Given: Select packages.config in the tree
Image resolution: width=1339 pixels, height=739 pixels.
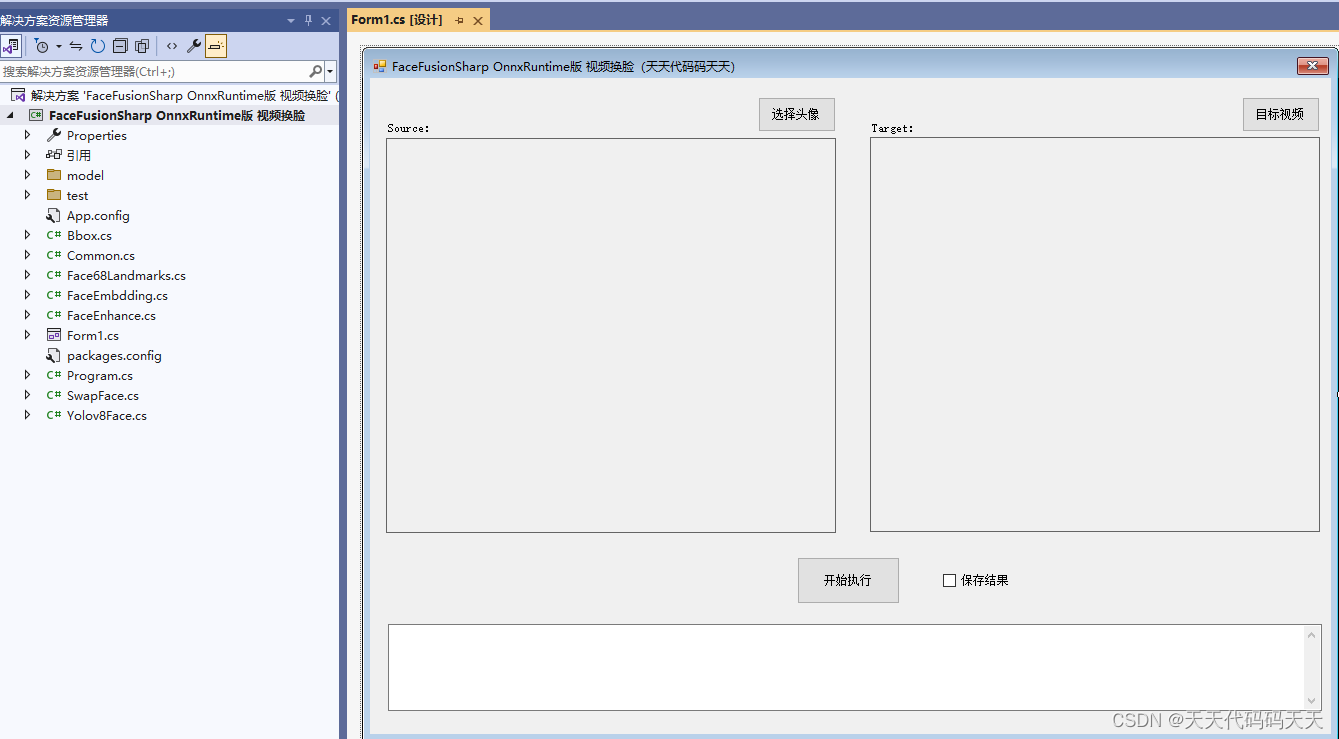Looking at the screenshot, I should click(114, 355).
